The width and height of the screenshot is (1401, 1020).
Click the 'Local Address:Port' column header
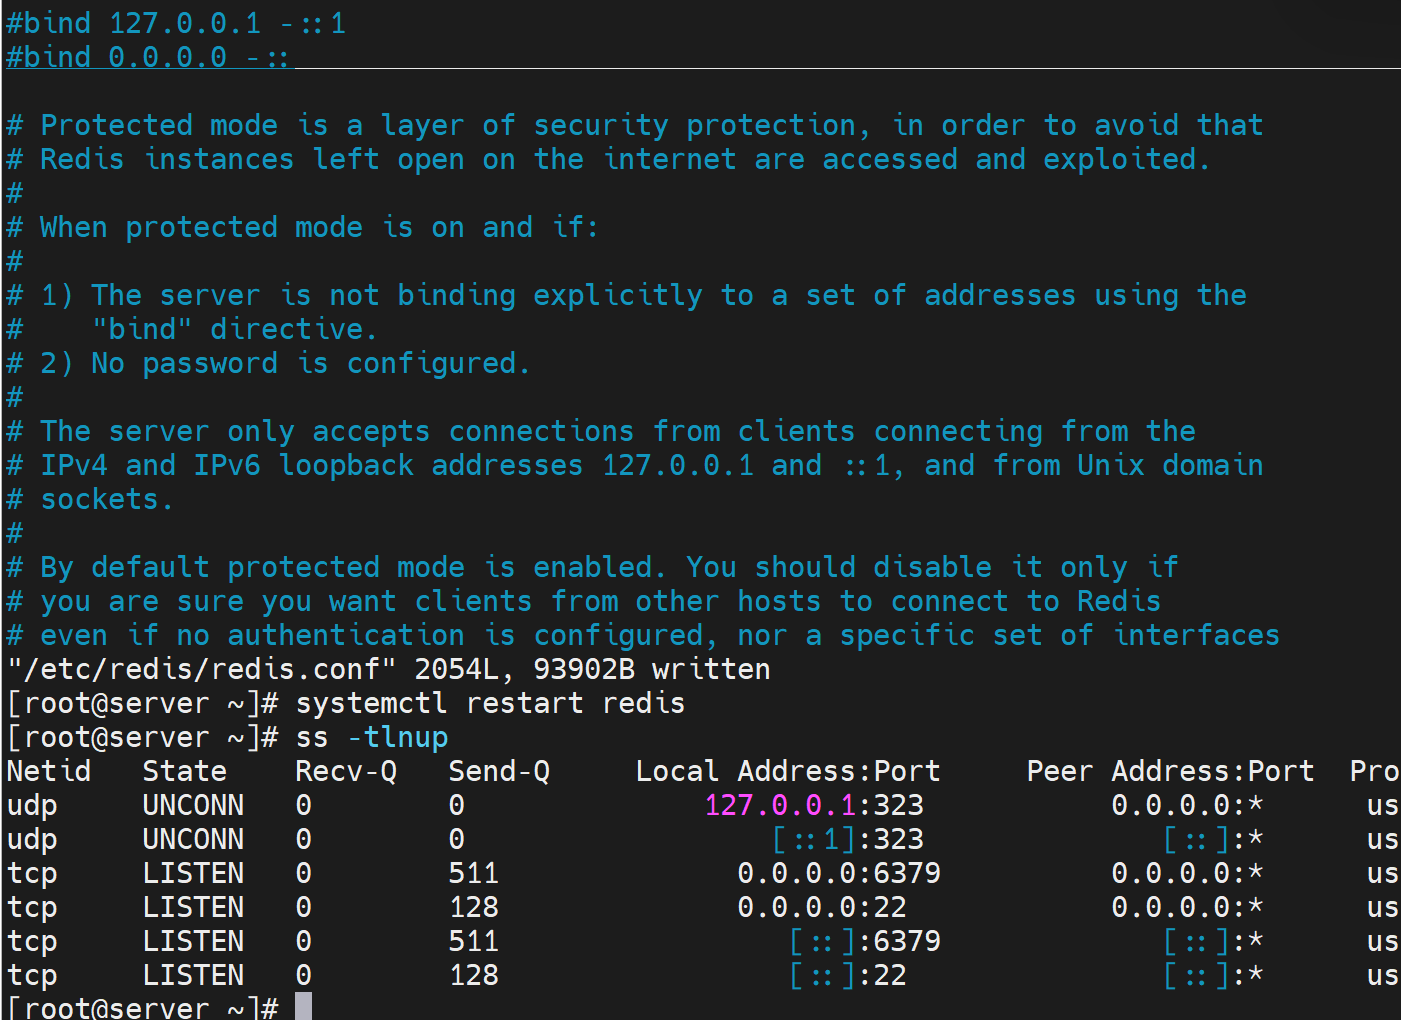tap(787, 771)
